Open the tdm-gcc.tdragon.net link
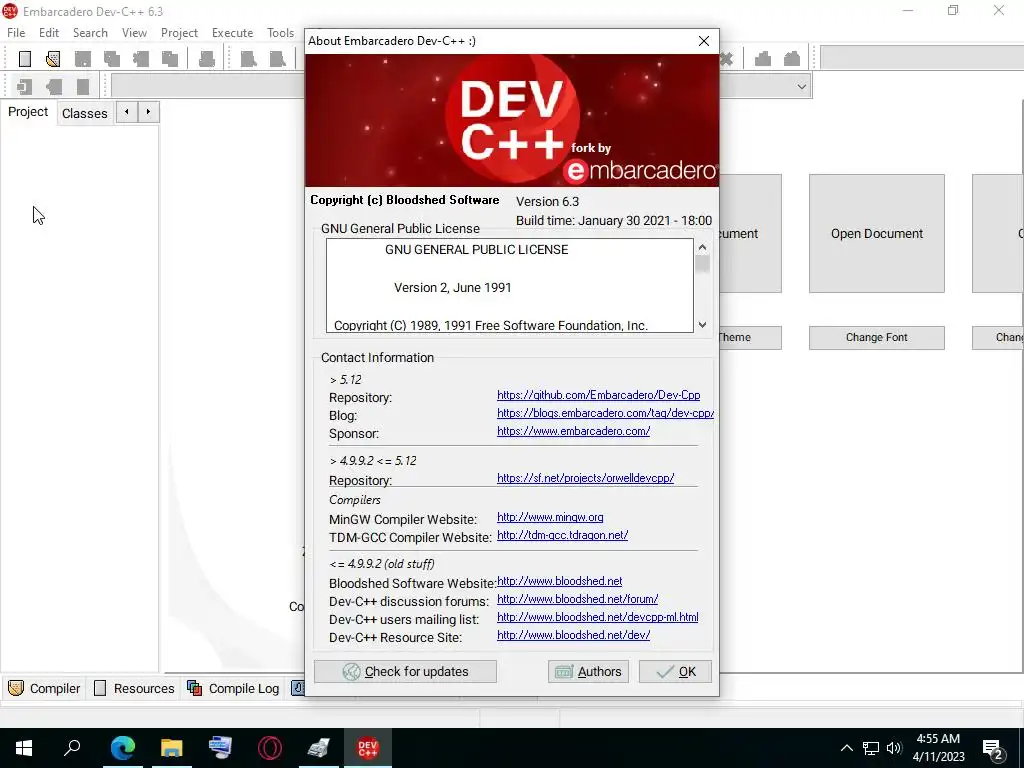Screen dimensions: 1024x768 [562, 535]
